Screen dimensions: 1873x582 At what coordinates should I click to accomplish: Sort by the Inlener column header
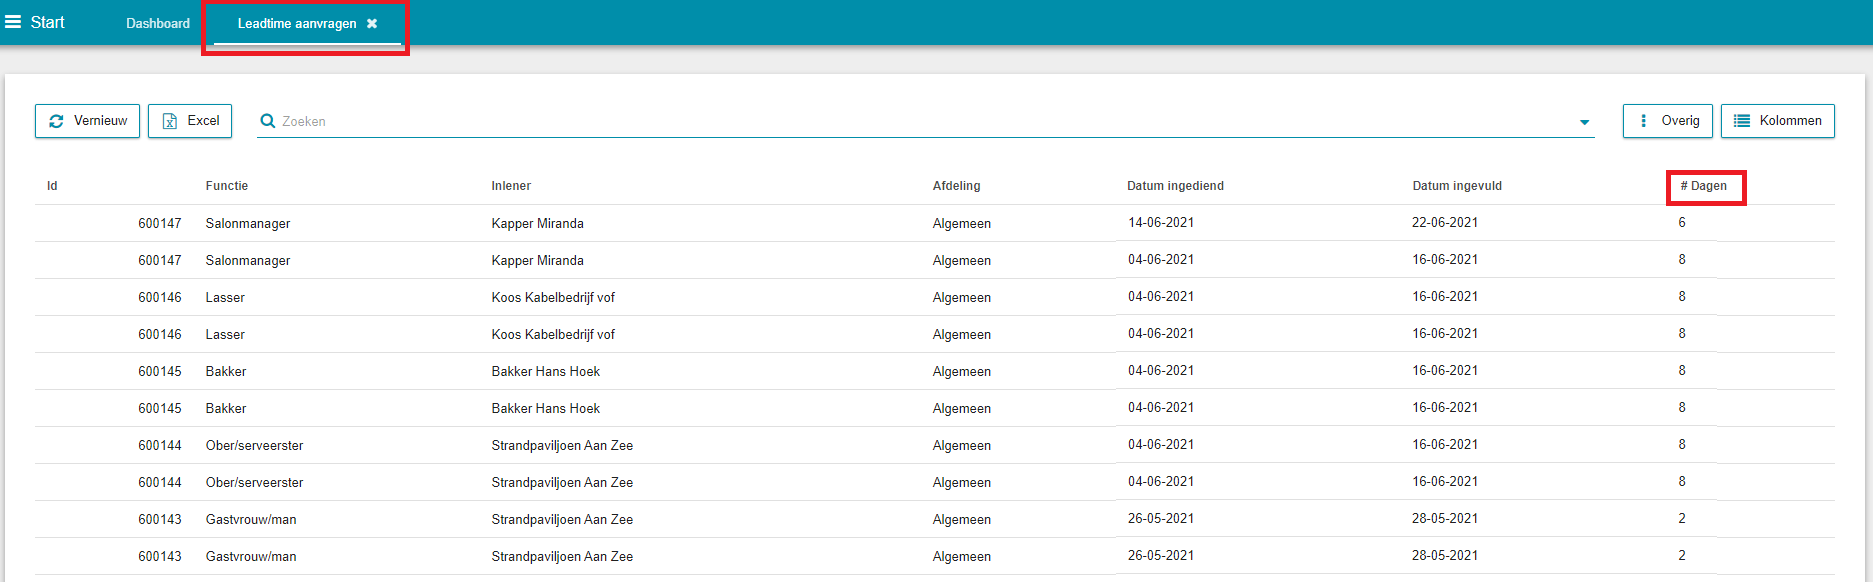tap(511, 186)
